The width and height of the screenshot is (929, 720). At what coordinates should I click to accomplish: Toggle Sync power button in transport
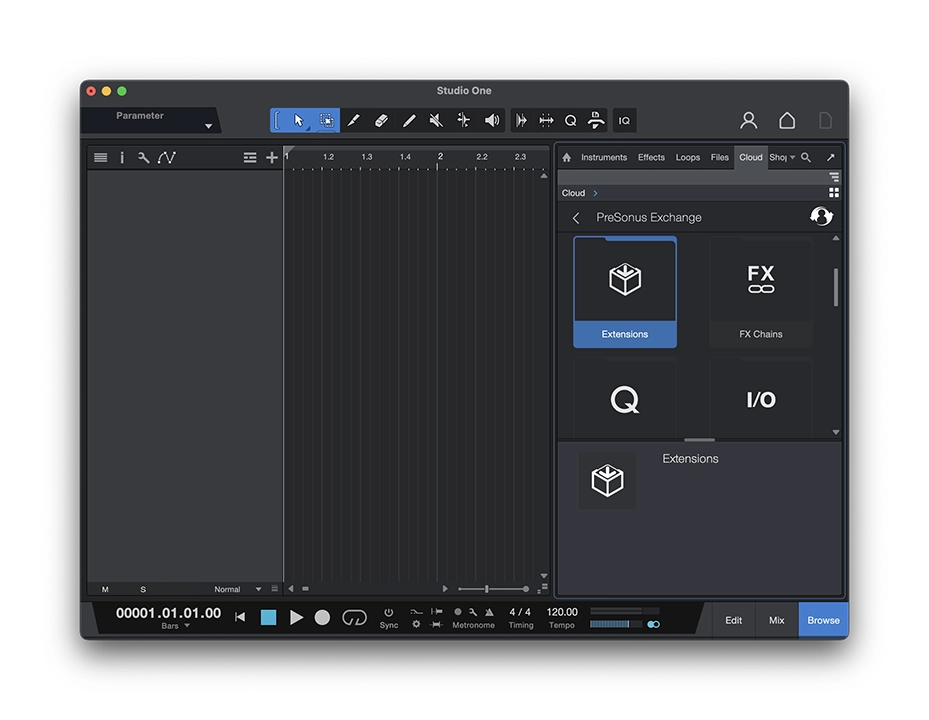click(389, 612)
